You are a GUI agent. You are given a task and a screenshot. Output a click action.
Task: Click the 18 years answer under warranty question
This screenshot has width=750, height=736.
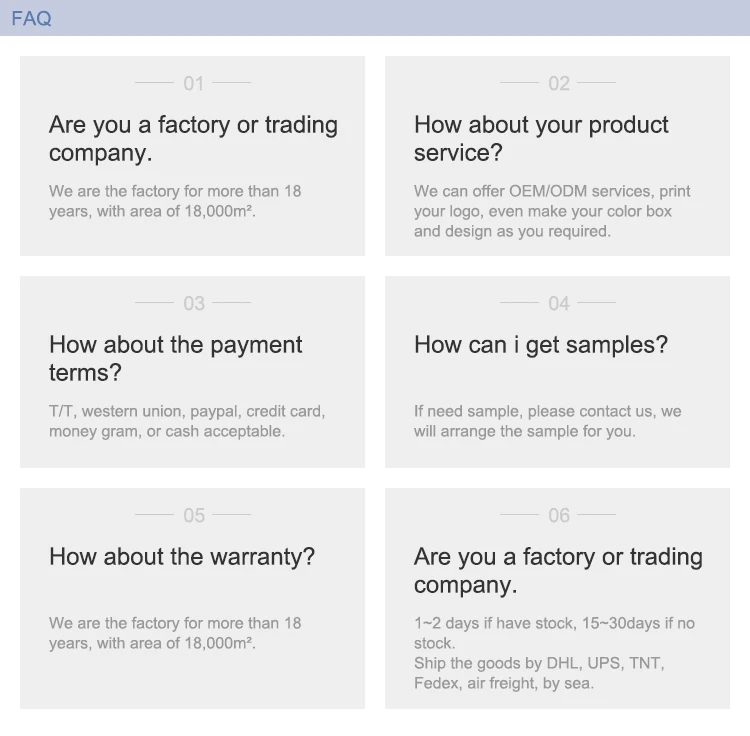pyautogui.click(x=175, y=633)
